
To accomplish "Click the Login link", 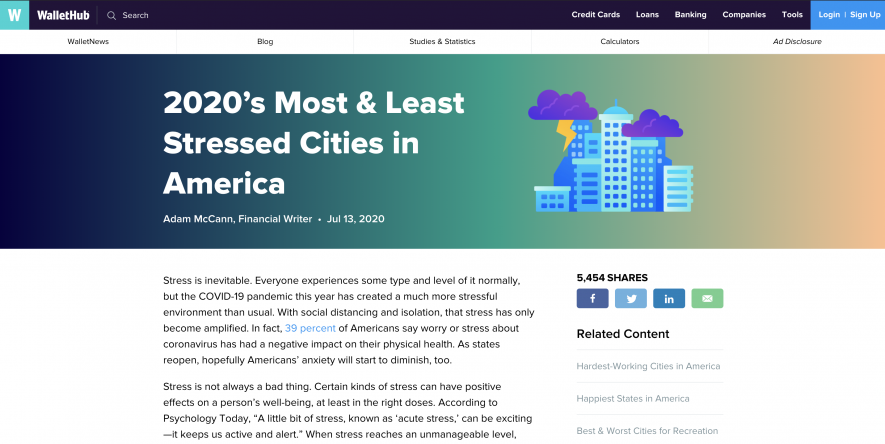I will 829,15.
